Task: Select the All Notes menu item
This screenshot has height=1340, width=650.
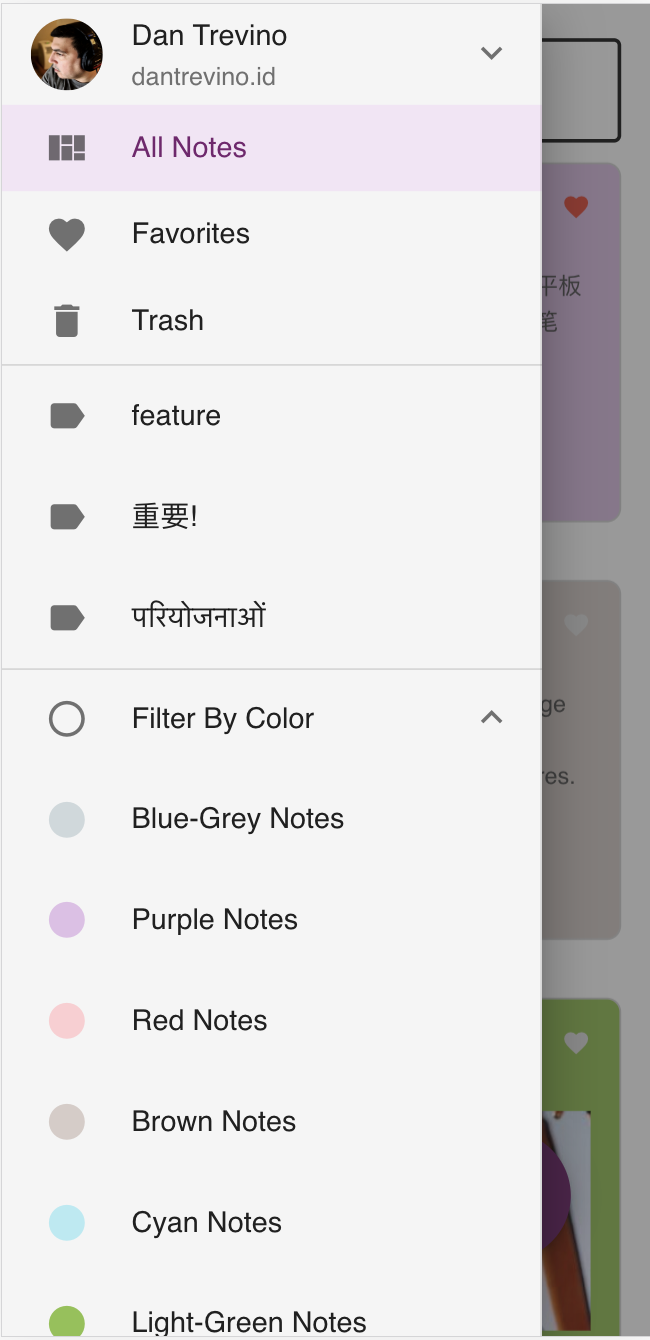Action: point(189,148)
